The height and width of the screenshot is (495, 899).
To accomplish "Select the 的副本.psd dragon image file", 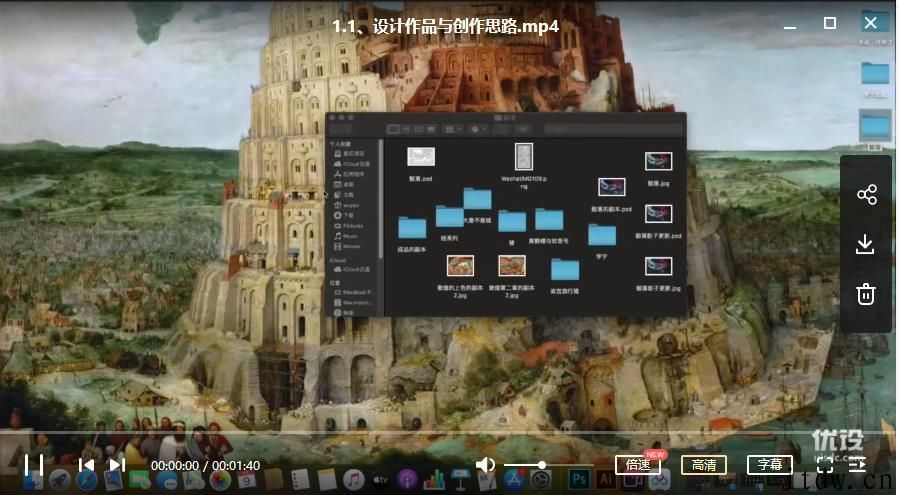I will tap(611, 187).
